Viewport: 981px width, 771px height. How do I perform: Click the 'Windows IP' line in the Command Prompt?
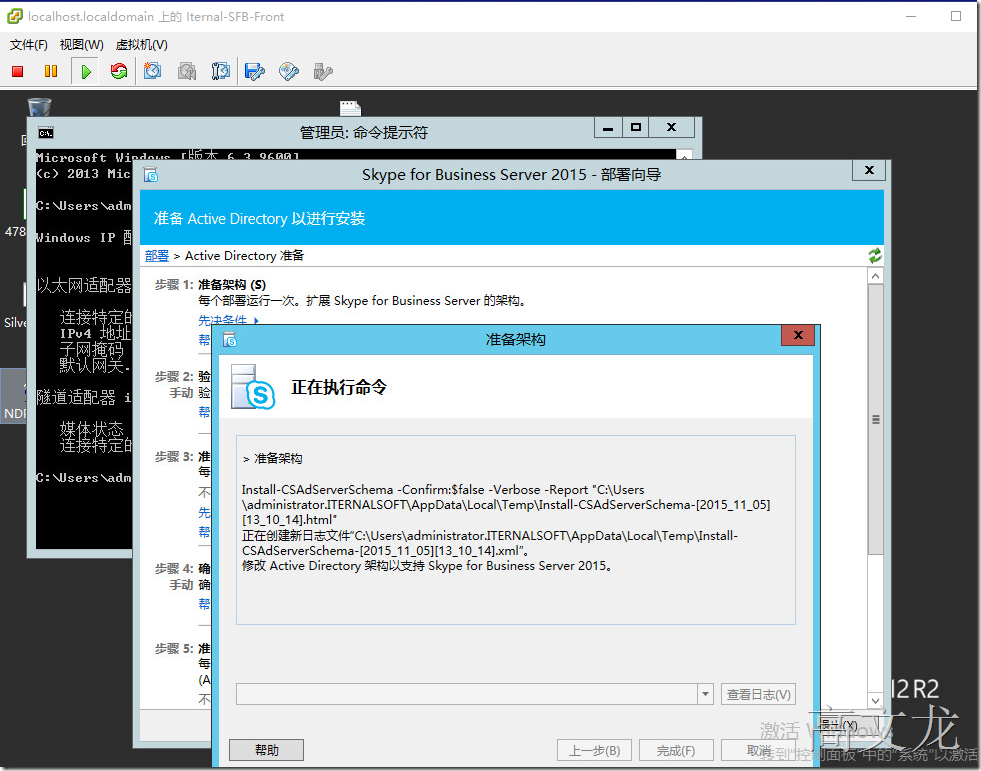[x=84, y=238]
